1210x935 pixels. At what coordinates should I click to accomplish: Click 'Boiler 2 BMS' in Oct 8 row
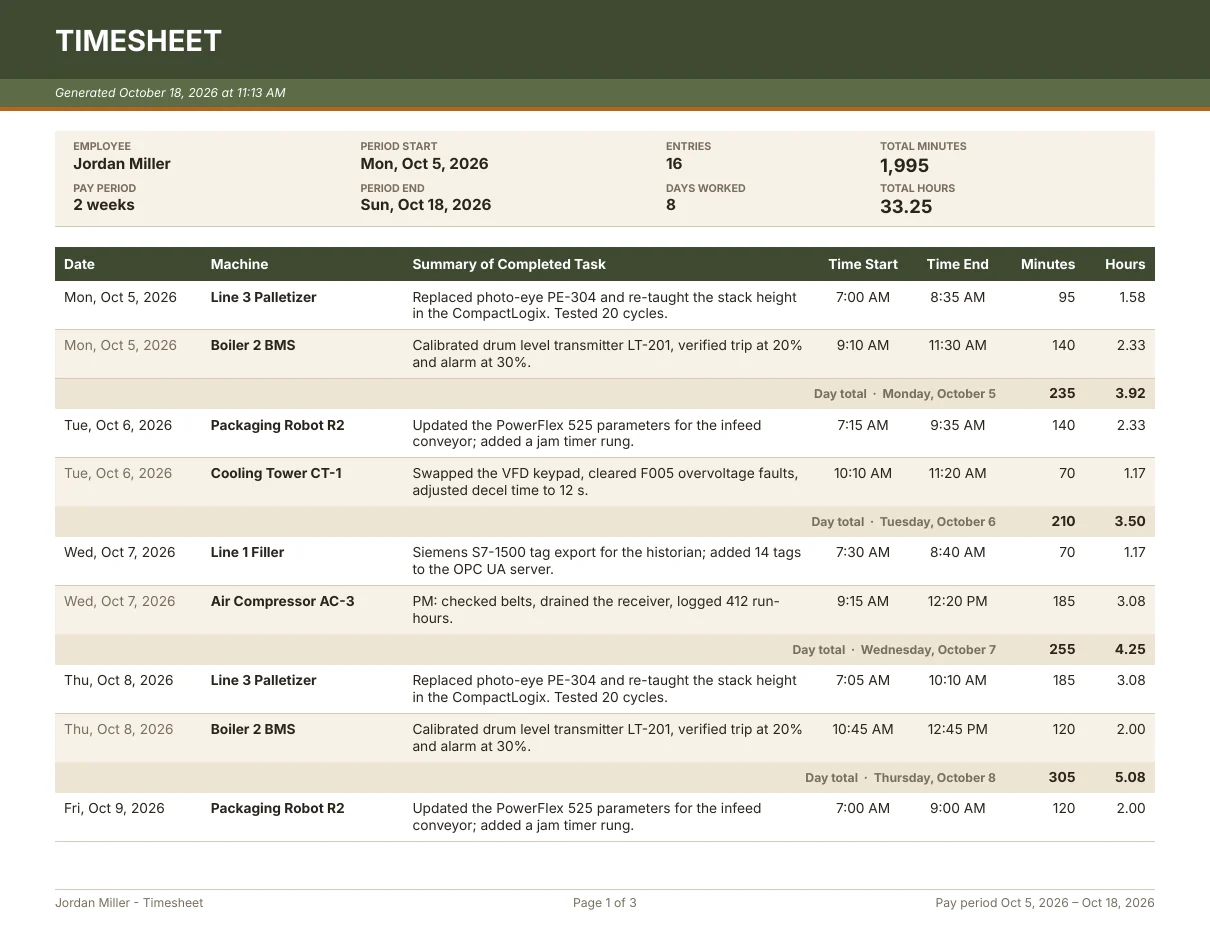(x=253, y=729)
